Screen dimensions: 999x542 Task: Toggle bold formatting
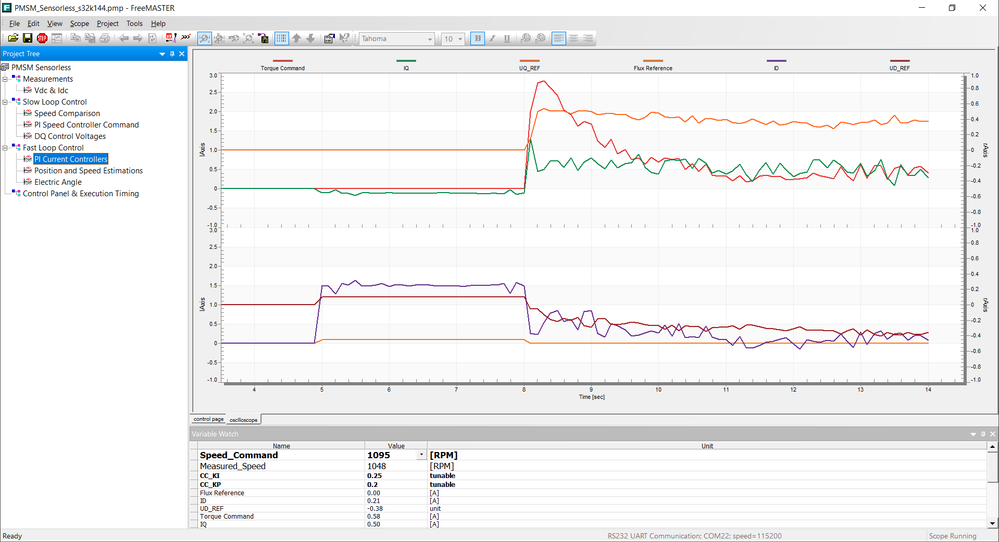pos(477,38)
